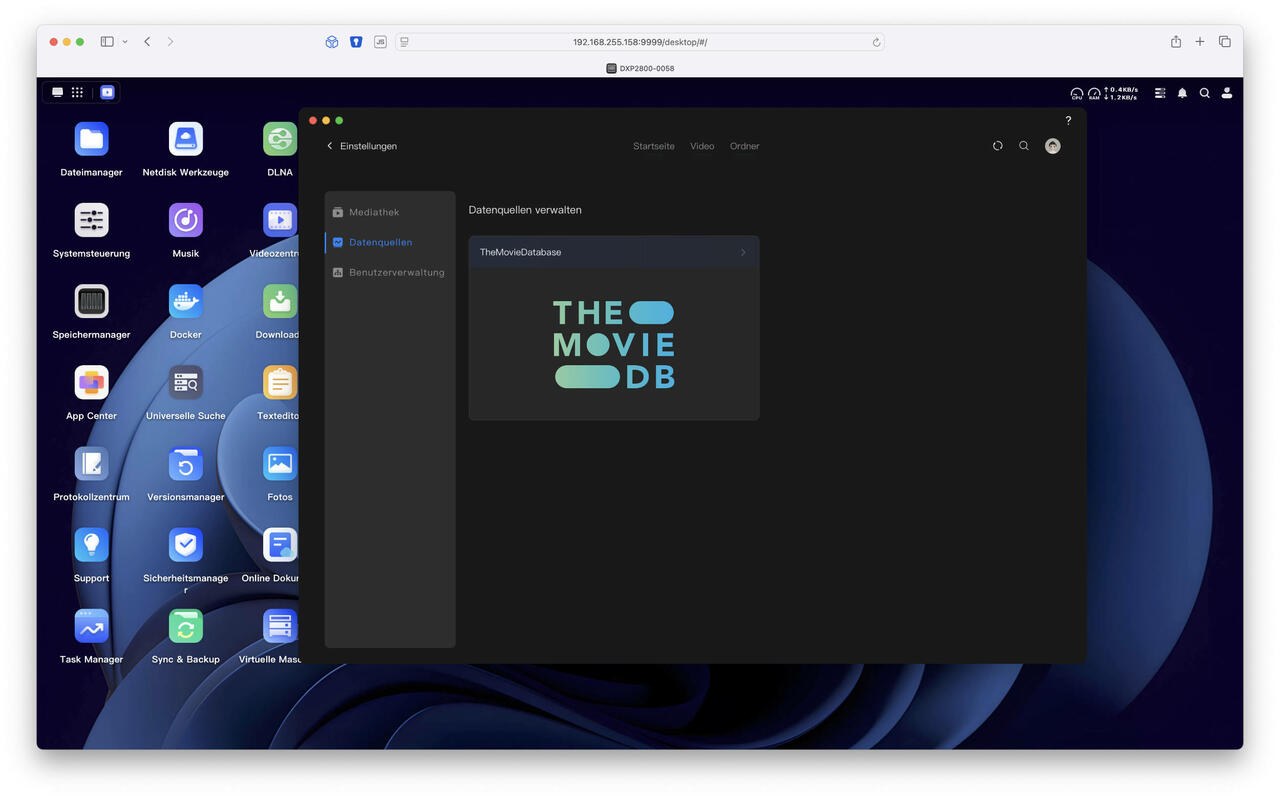Expand TheMovieDatabase entry chevron

pyautogui.click(x=742, y=253)
